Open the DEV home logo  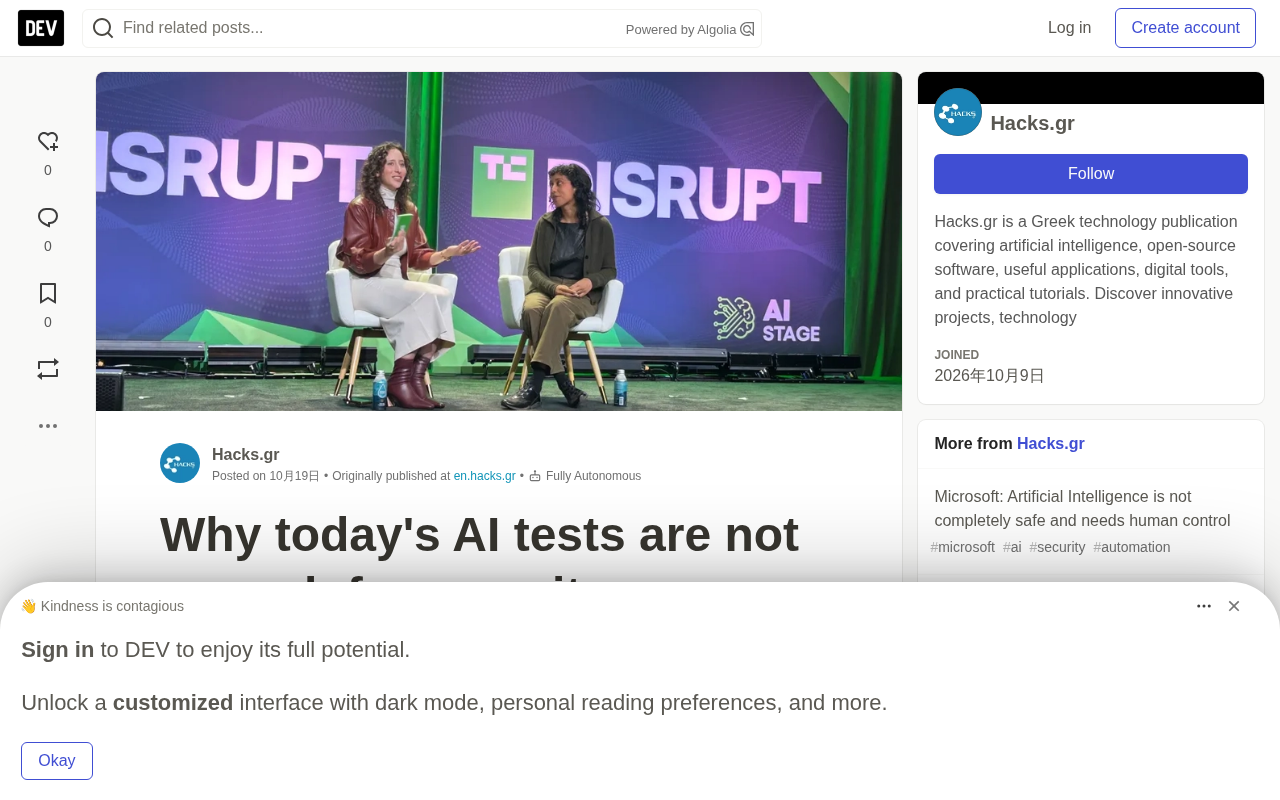click(x=41, y=28)
